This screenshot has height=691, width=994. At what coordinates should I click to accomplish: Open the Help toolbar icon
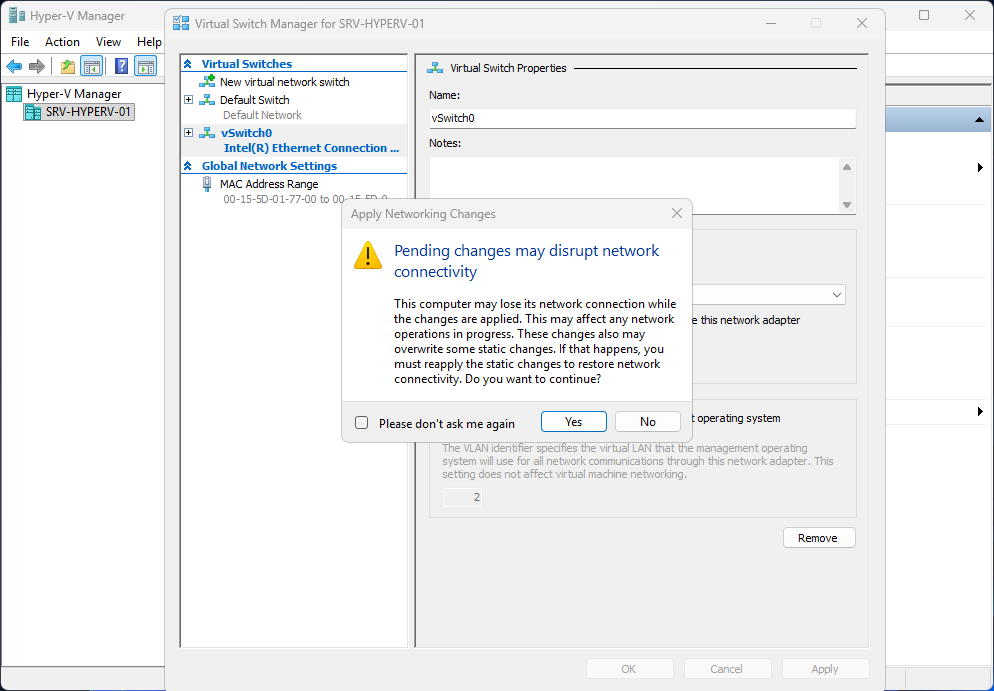(120, 66)
